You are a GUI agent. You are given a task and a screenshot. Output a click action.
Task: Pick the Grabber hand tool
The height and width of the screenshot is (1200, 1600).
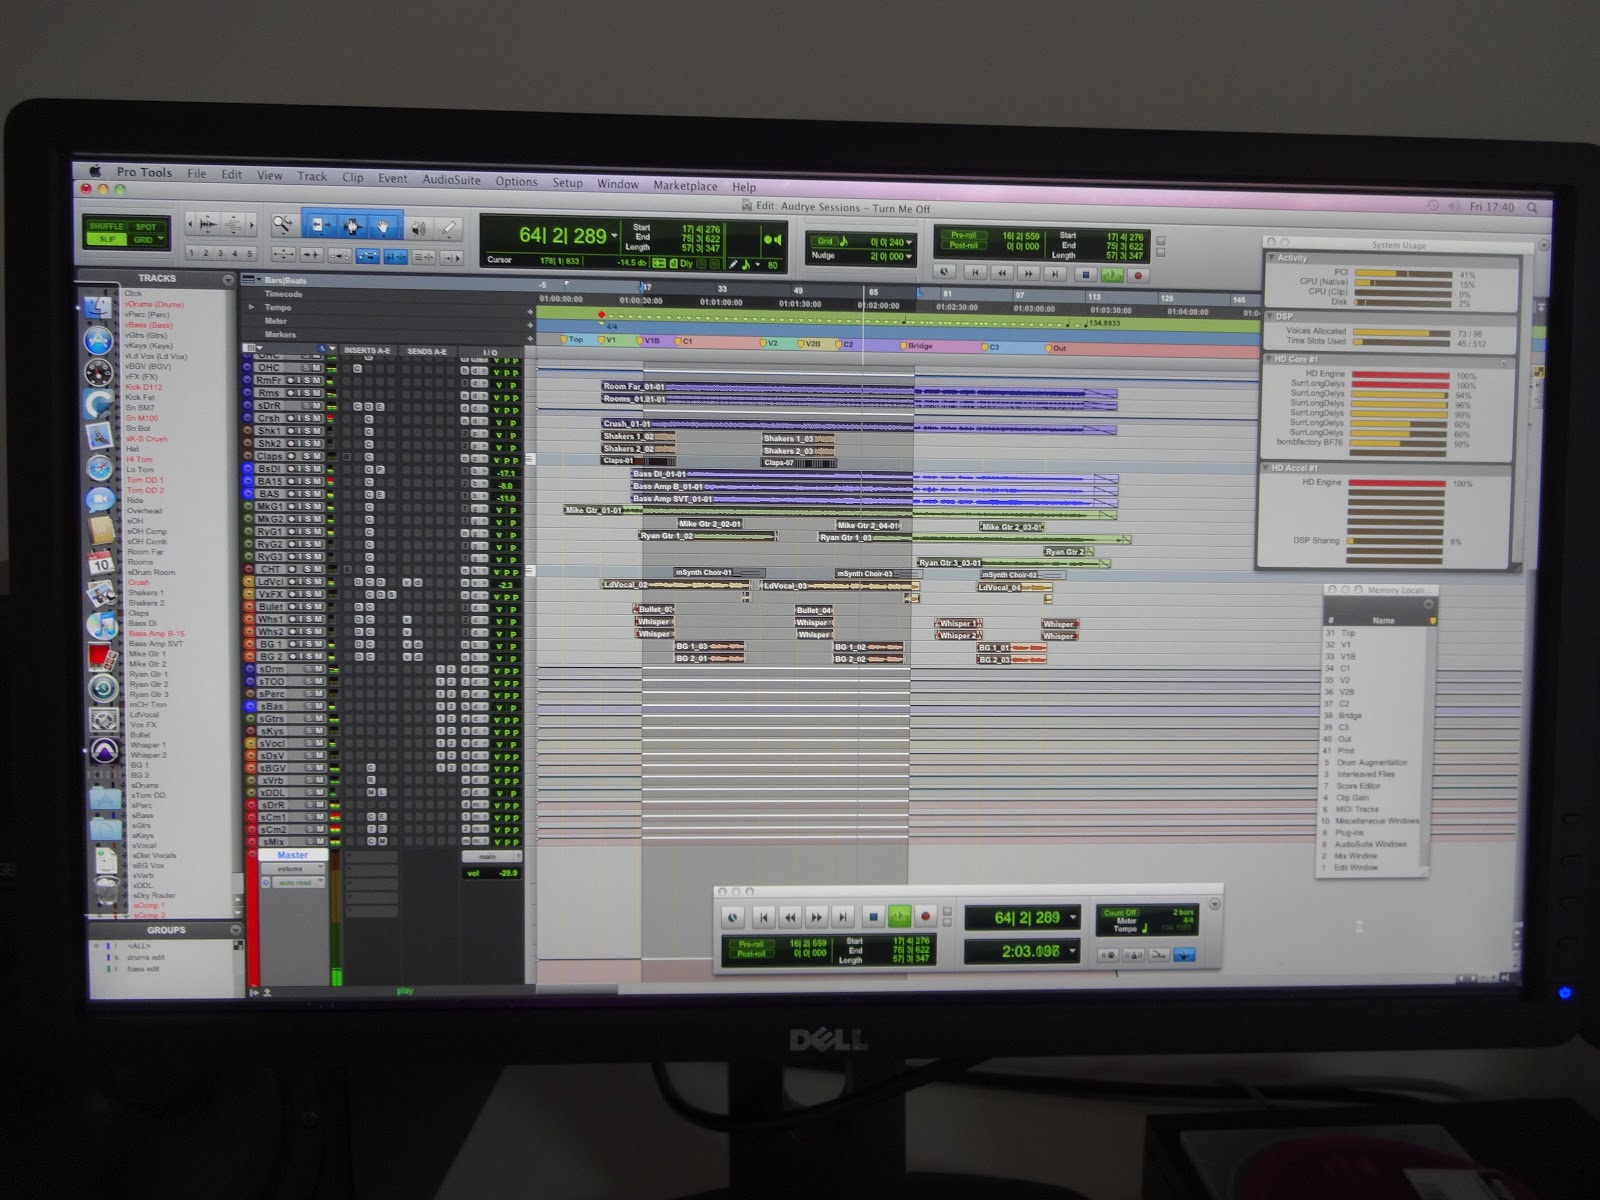383,227
